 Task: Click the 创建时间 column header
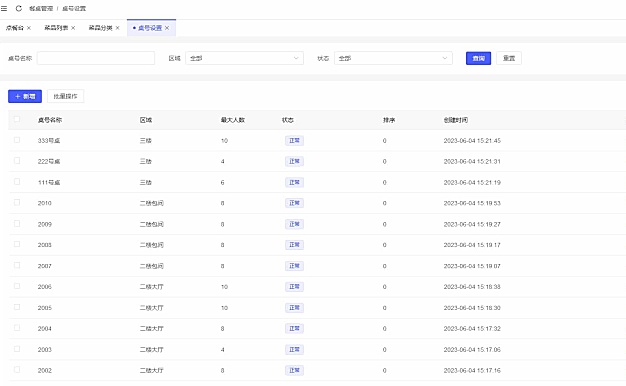click(456, 120)
